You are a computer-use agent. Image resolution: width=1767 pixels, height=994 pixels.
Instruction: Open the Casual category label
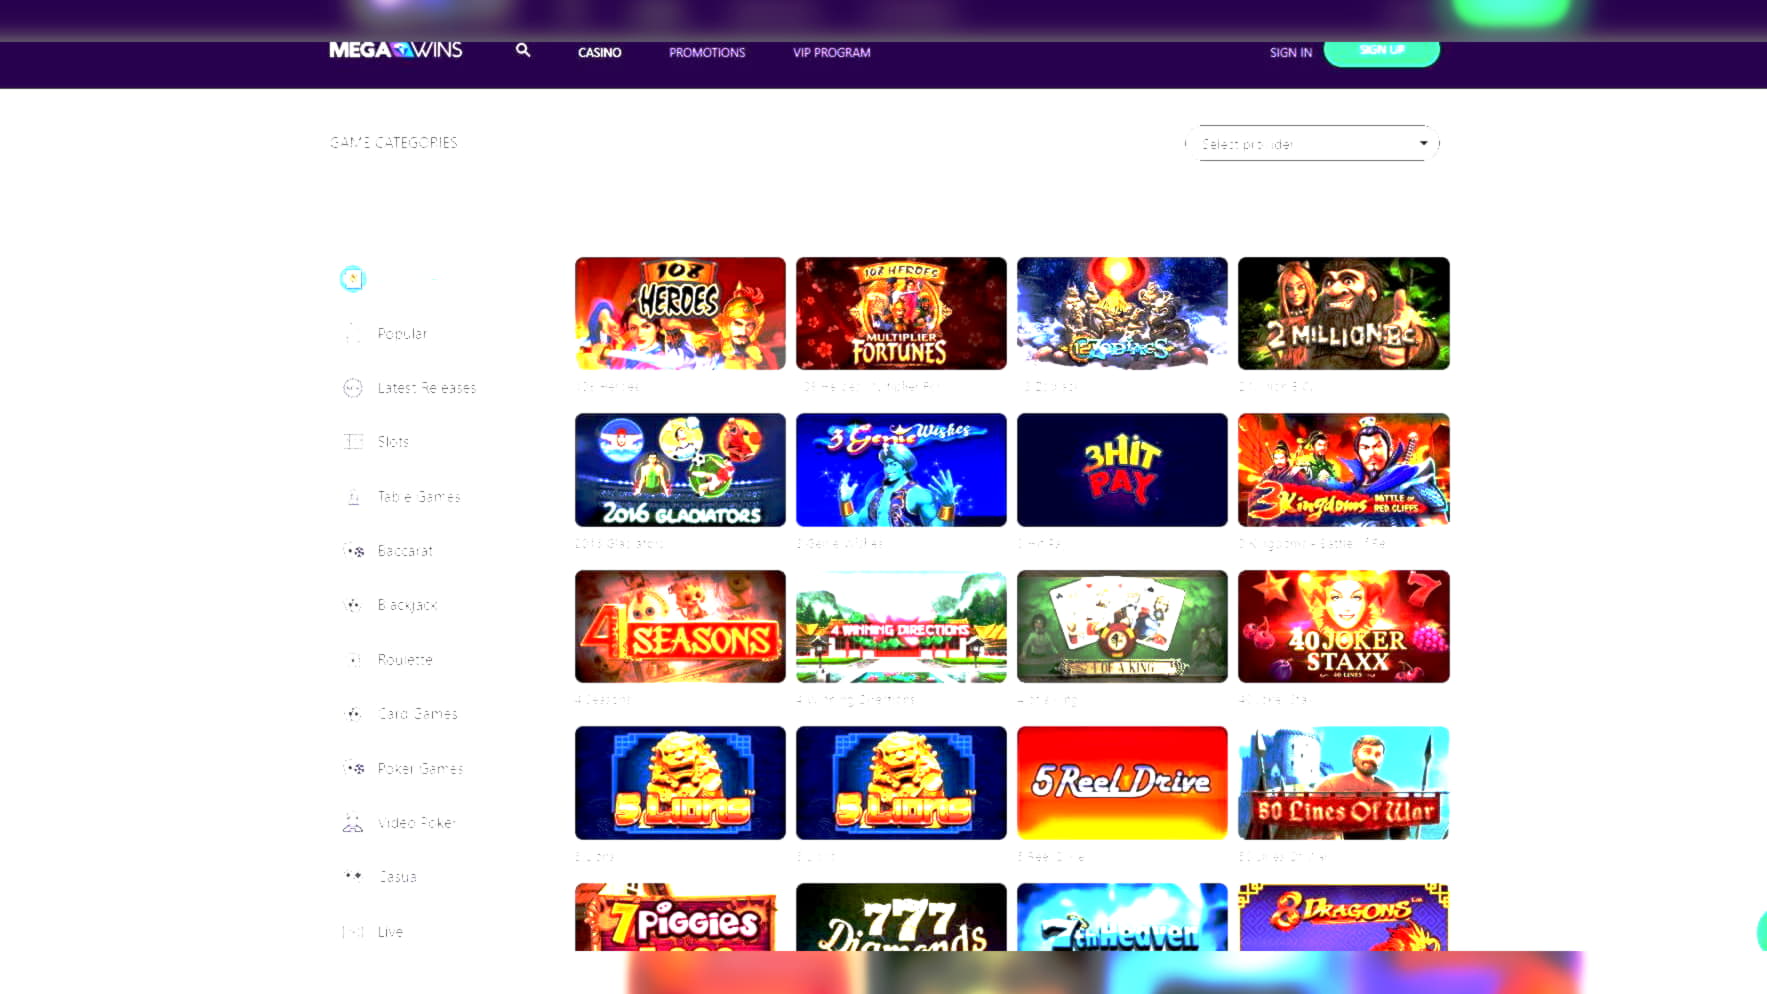point(397,877)
